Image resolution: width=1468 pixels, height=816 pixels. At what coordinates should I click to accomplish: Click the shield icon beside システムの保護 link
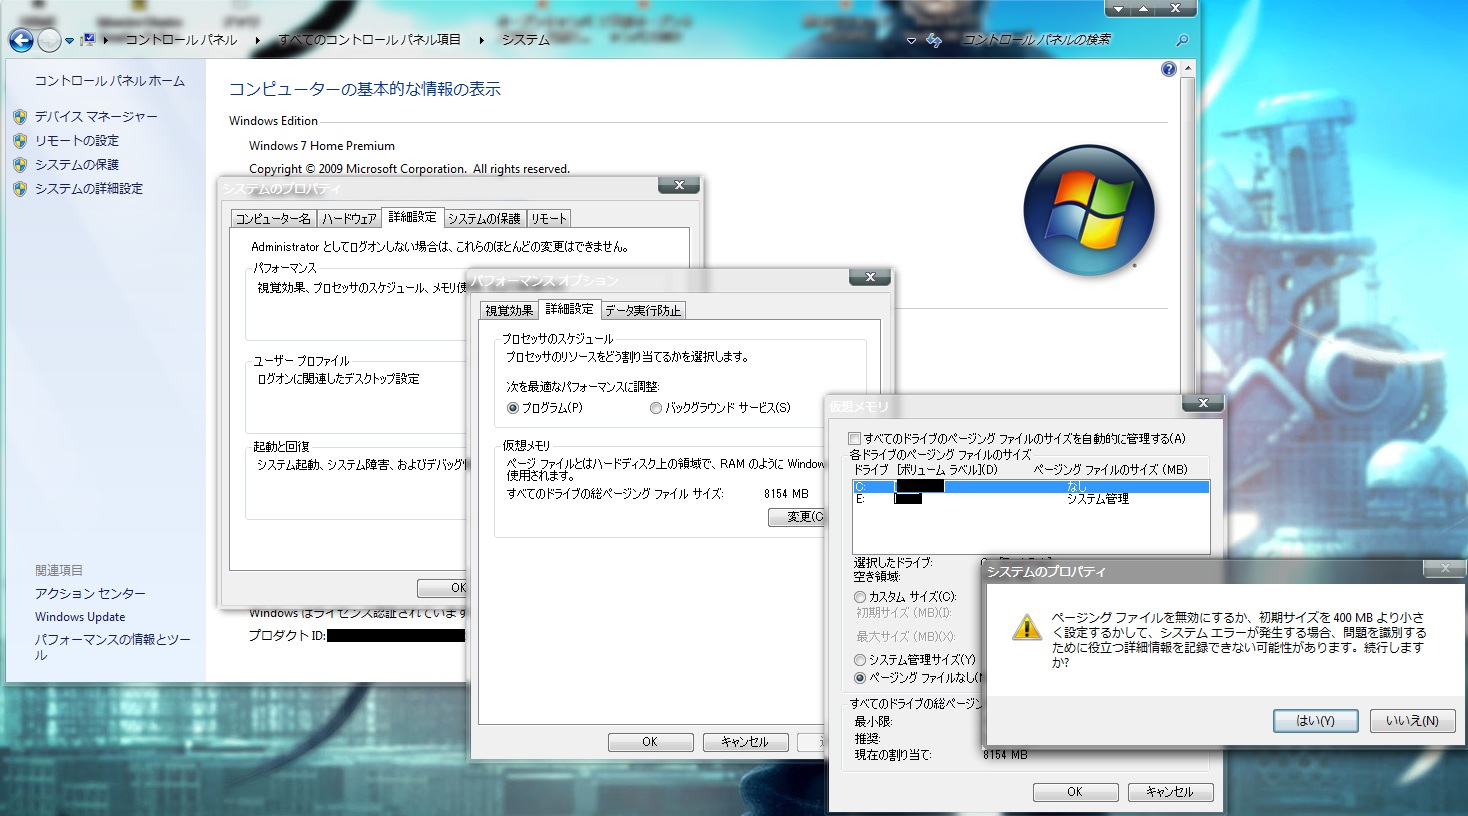point(20,165)
